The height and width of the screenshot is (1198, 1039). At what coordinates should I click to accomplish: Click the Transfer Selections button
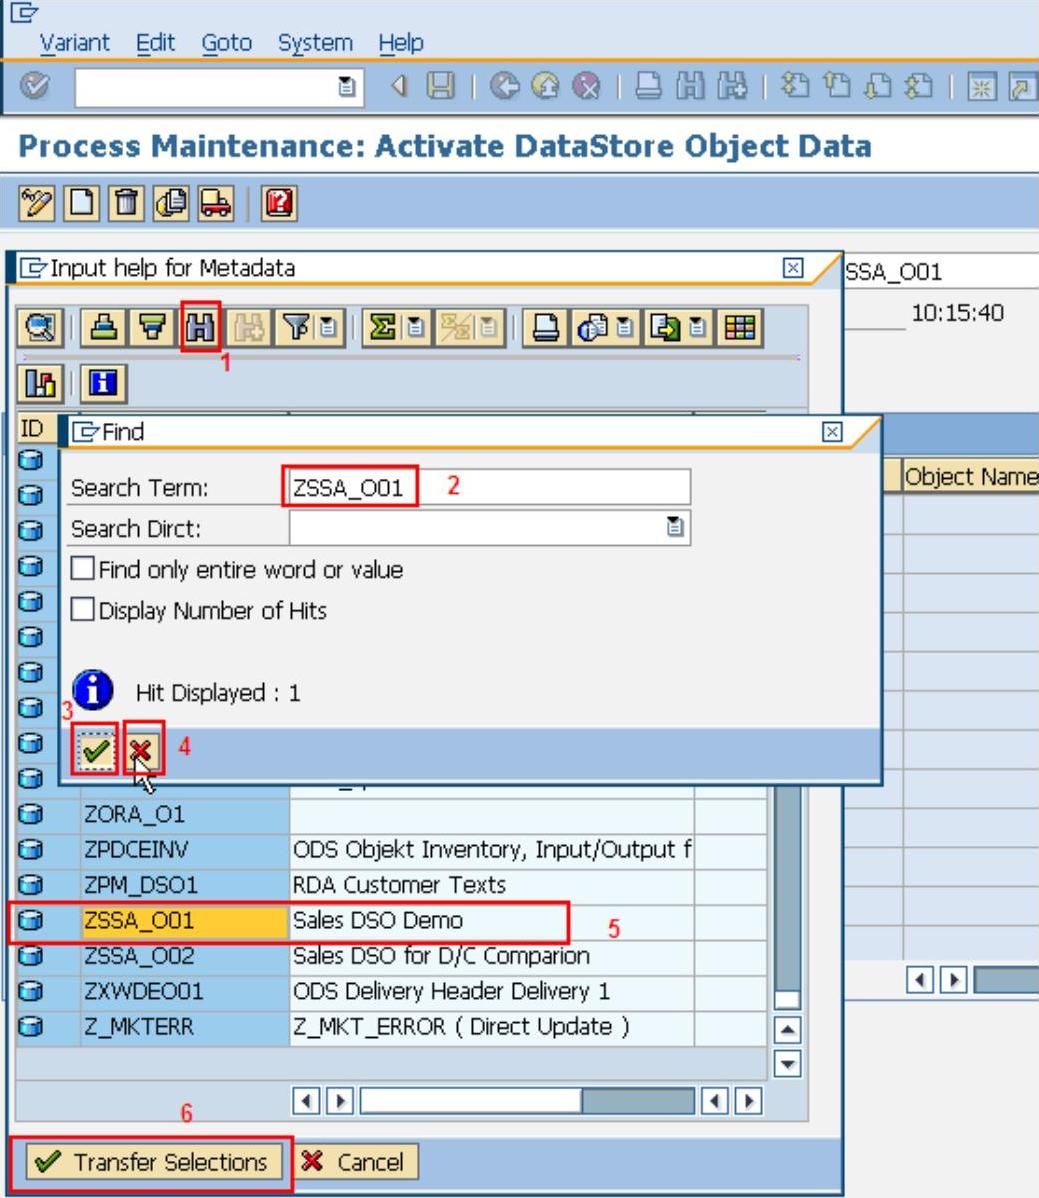pyautogui.click(x=151, y=1162)
